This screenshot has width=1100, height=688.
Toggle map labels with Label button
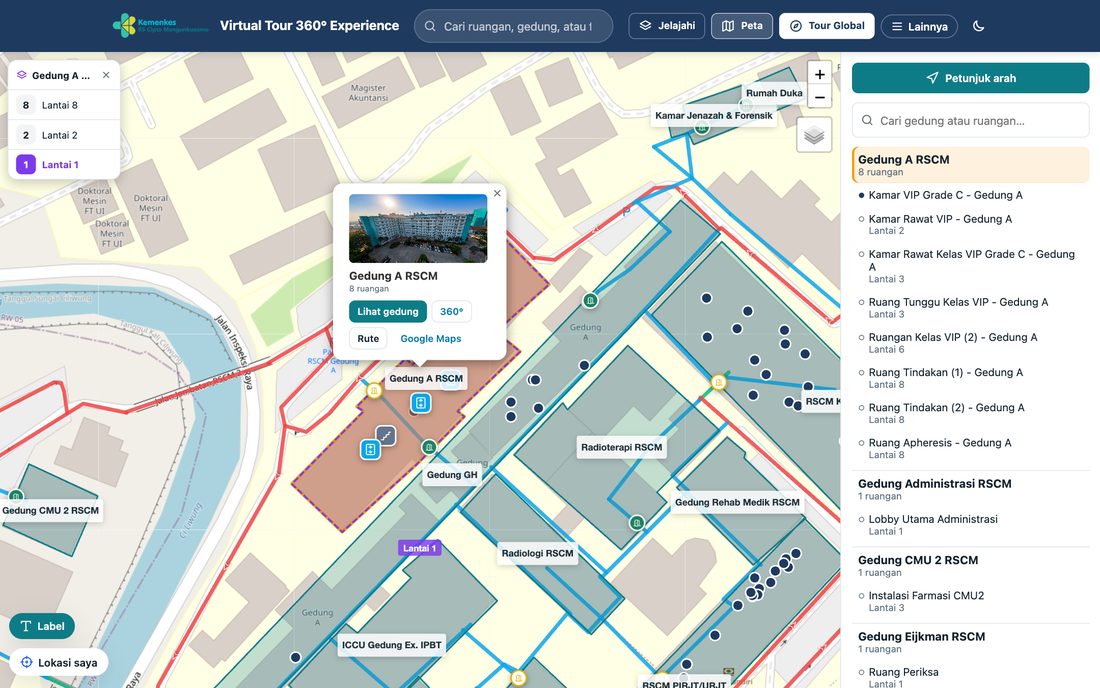tap(42, 626)
